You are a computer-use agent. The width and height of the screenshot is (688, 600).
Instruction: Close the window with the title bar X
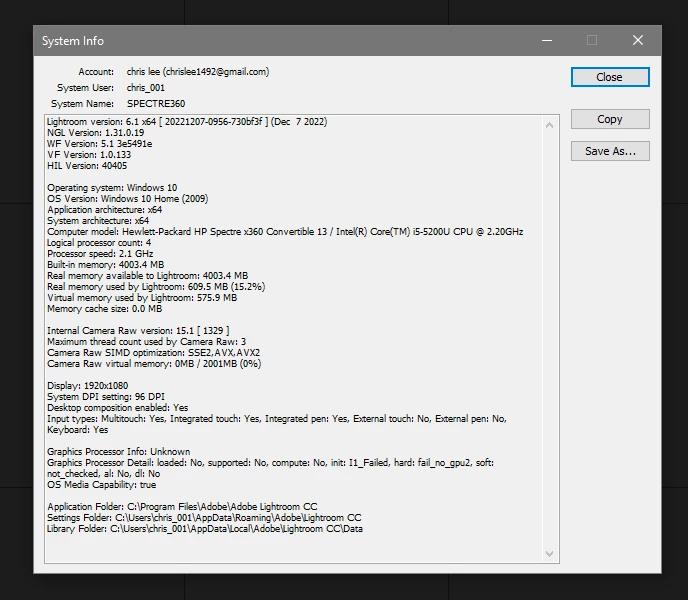pyautogui.click(x=638, y=40)
